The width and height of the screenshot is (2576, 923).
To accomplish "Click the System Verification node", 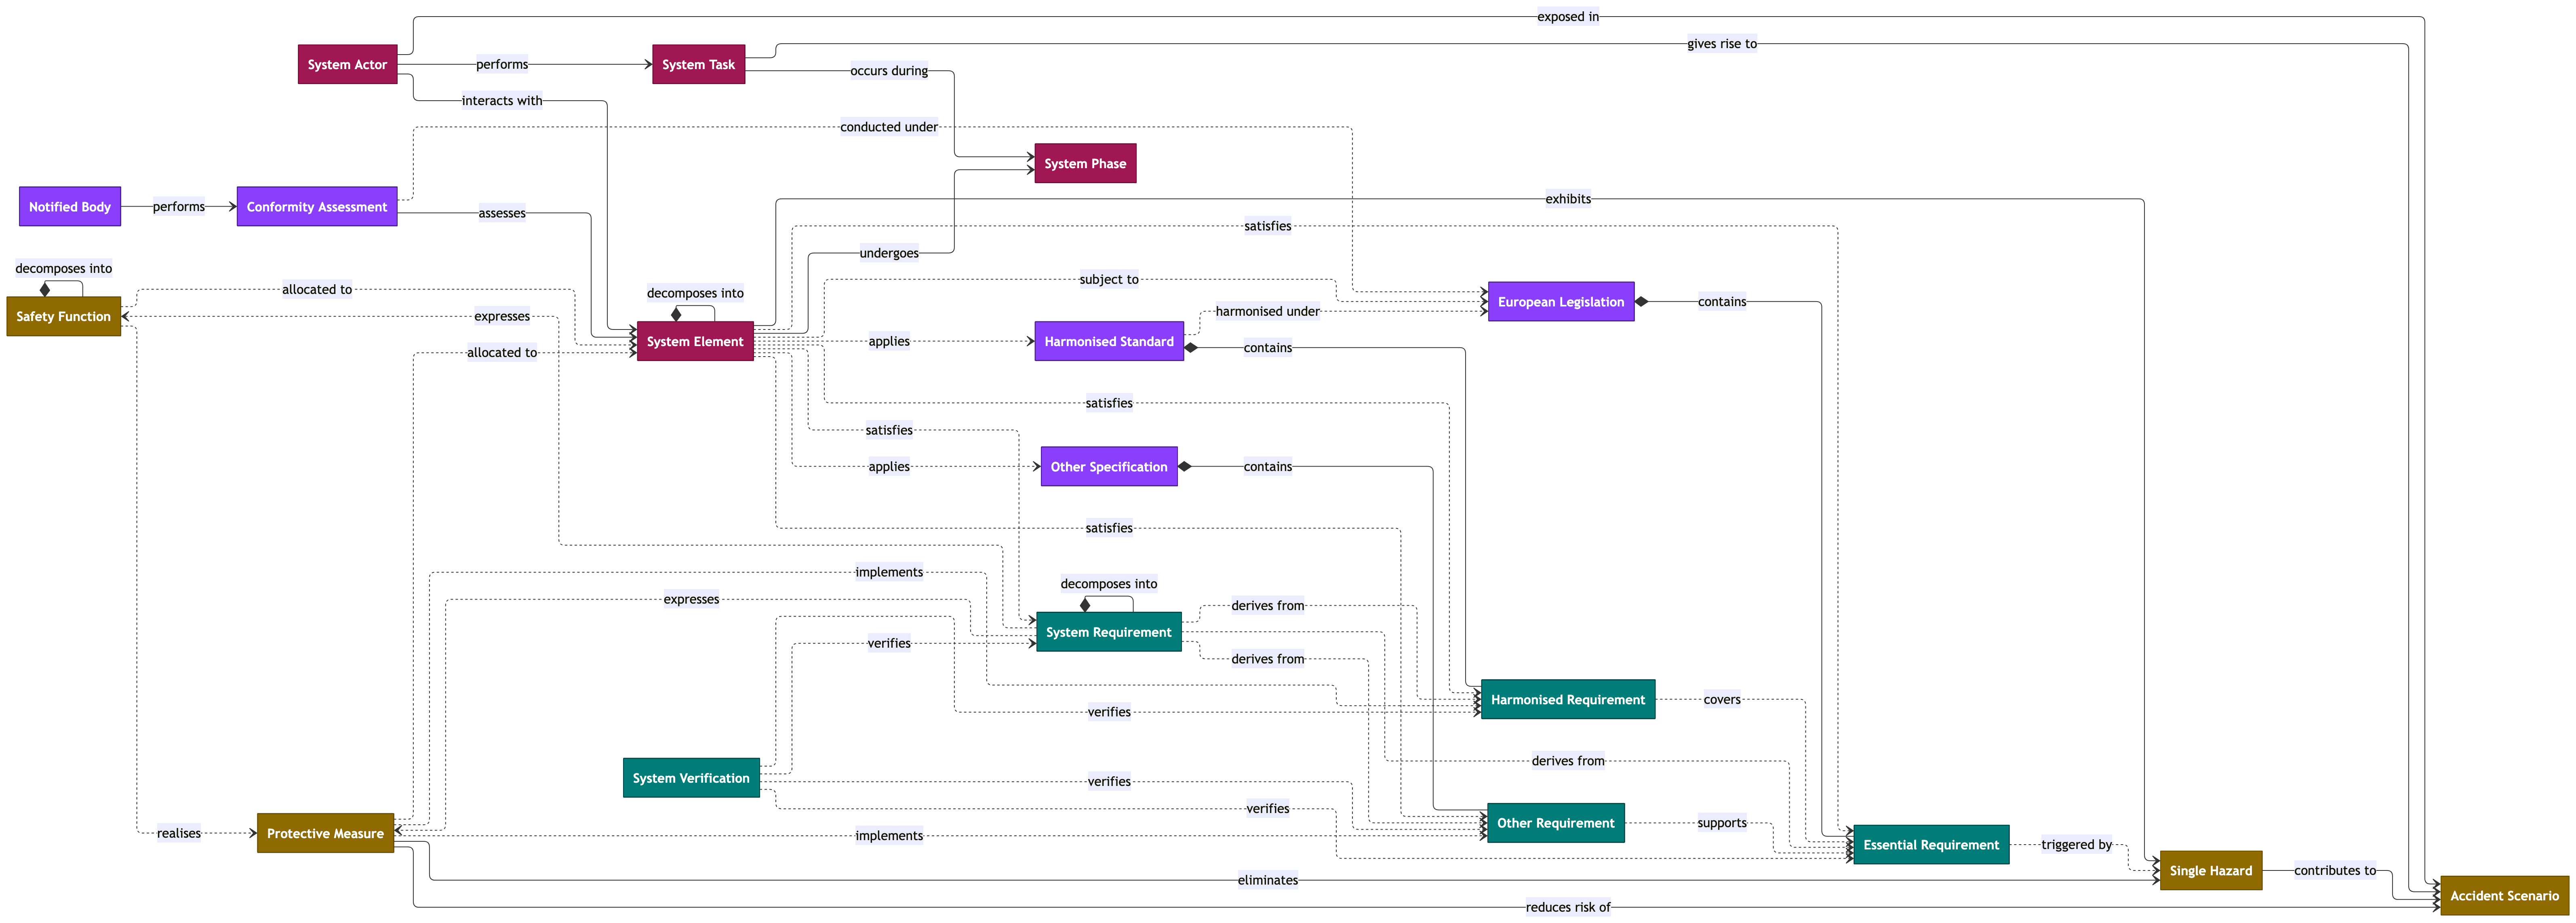I will click(691, 778).
